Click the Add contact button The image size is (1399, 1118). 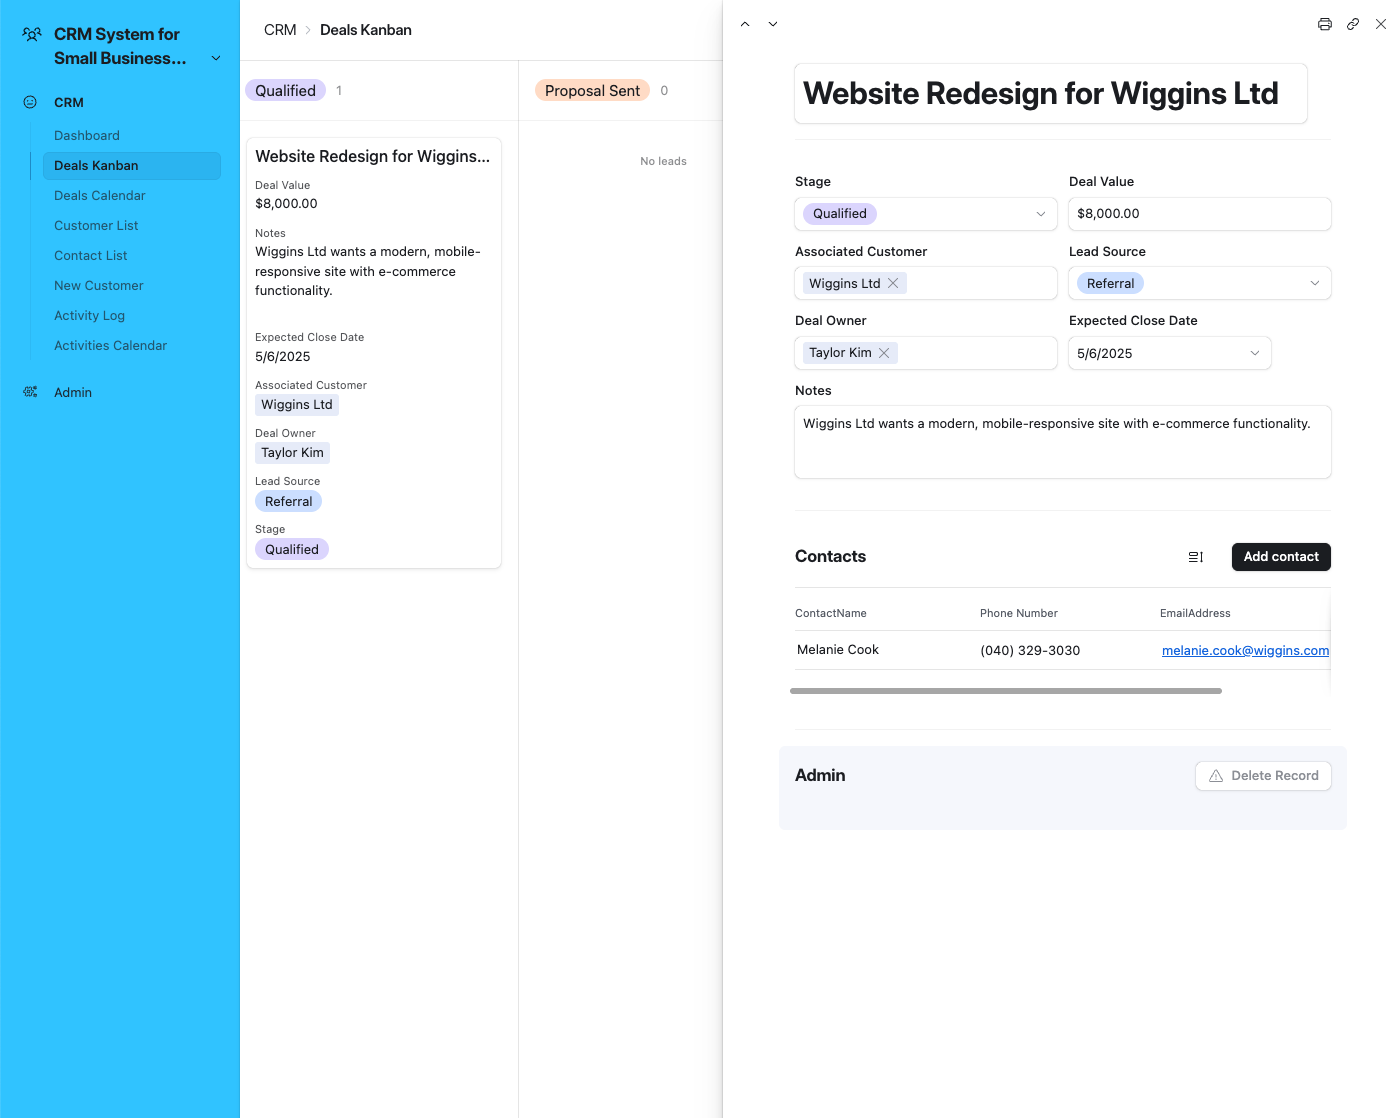click(x=1281, y=557)
